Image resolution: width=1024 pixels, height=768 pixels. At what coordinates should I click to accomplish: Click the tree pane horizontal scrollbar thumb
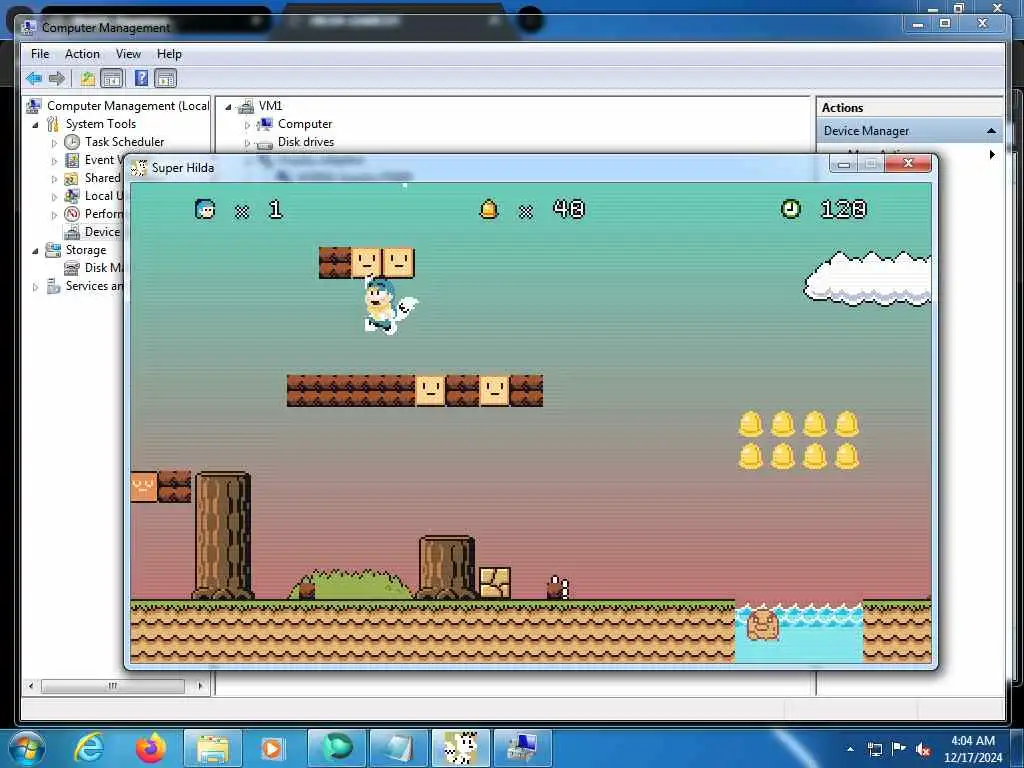(113, 686)
